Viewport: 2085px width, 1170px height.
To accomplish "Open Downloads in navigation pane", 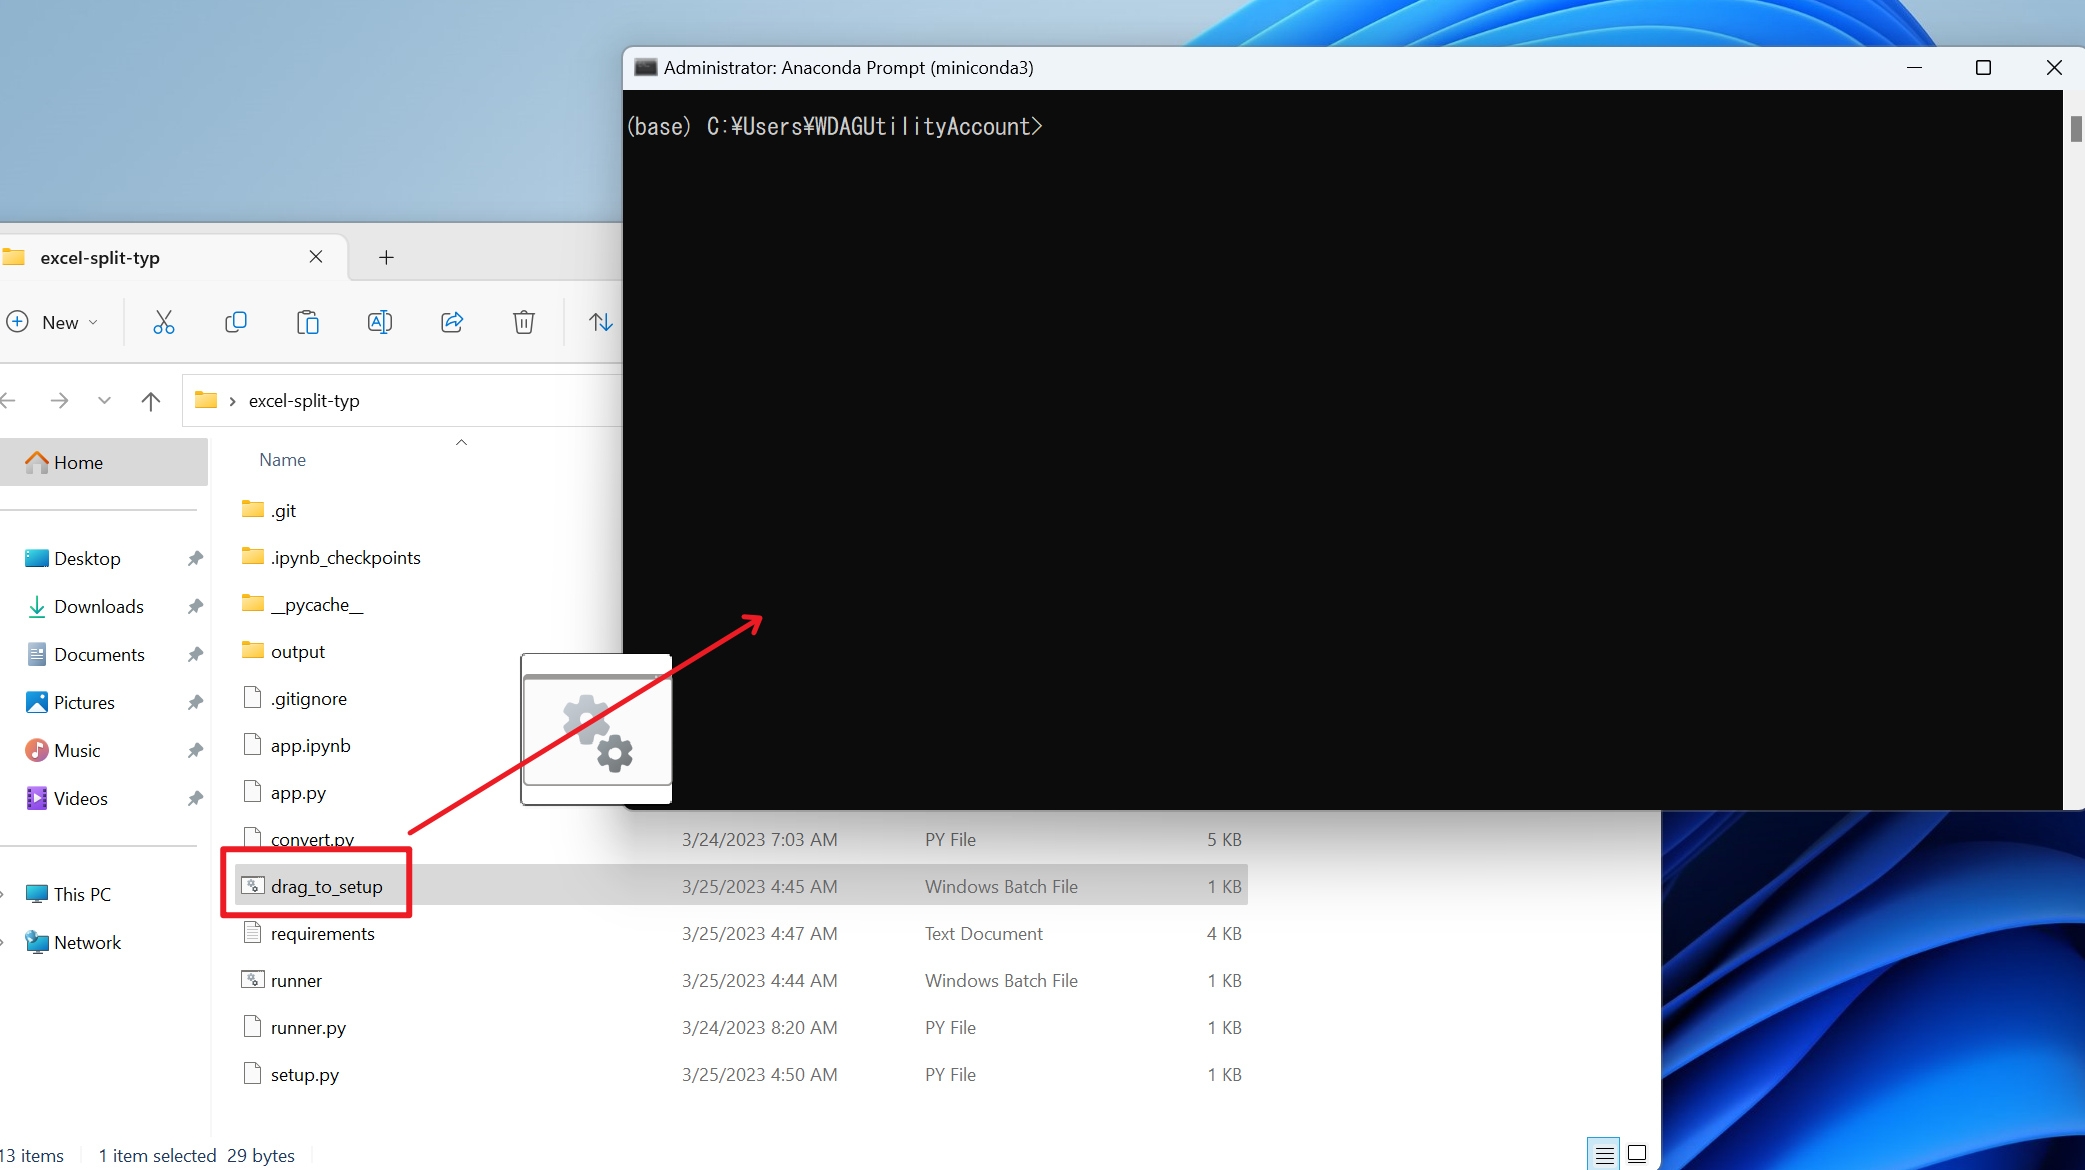I will point(99,607).
